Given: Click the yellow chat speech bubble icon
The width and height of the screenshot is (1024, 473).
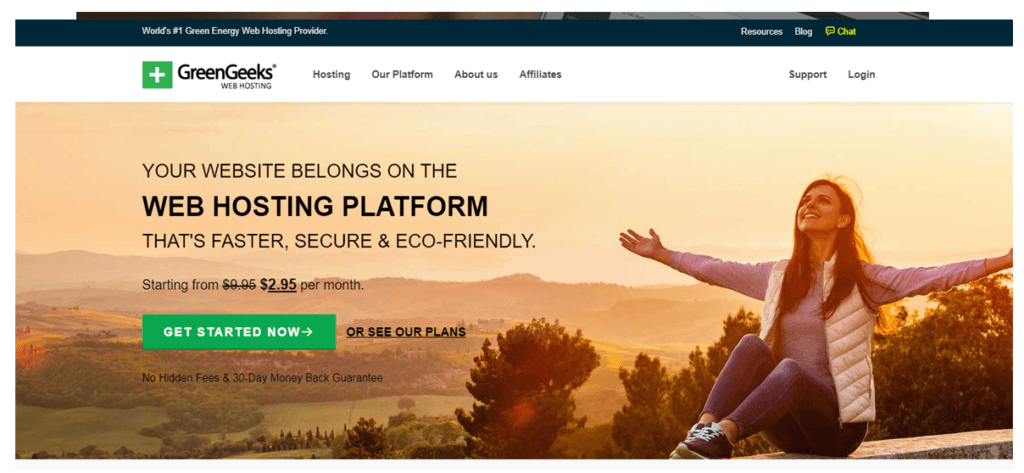Looking at the screenshot, I should [x=829, y=31].
